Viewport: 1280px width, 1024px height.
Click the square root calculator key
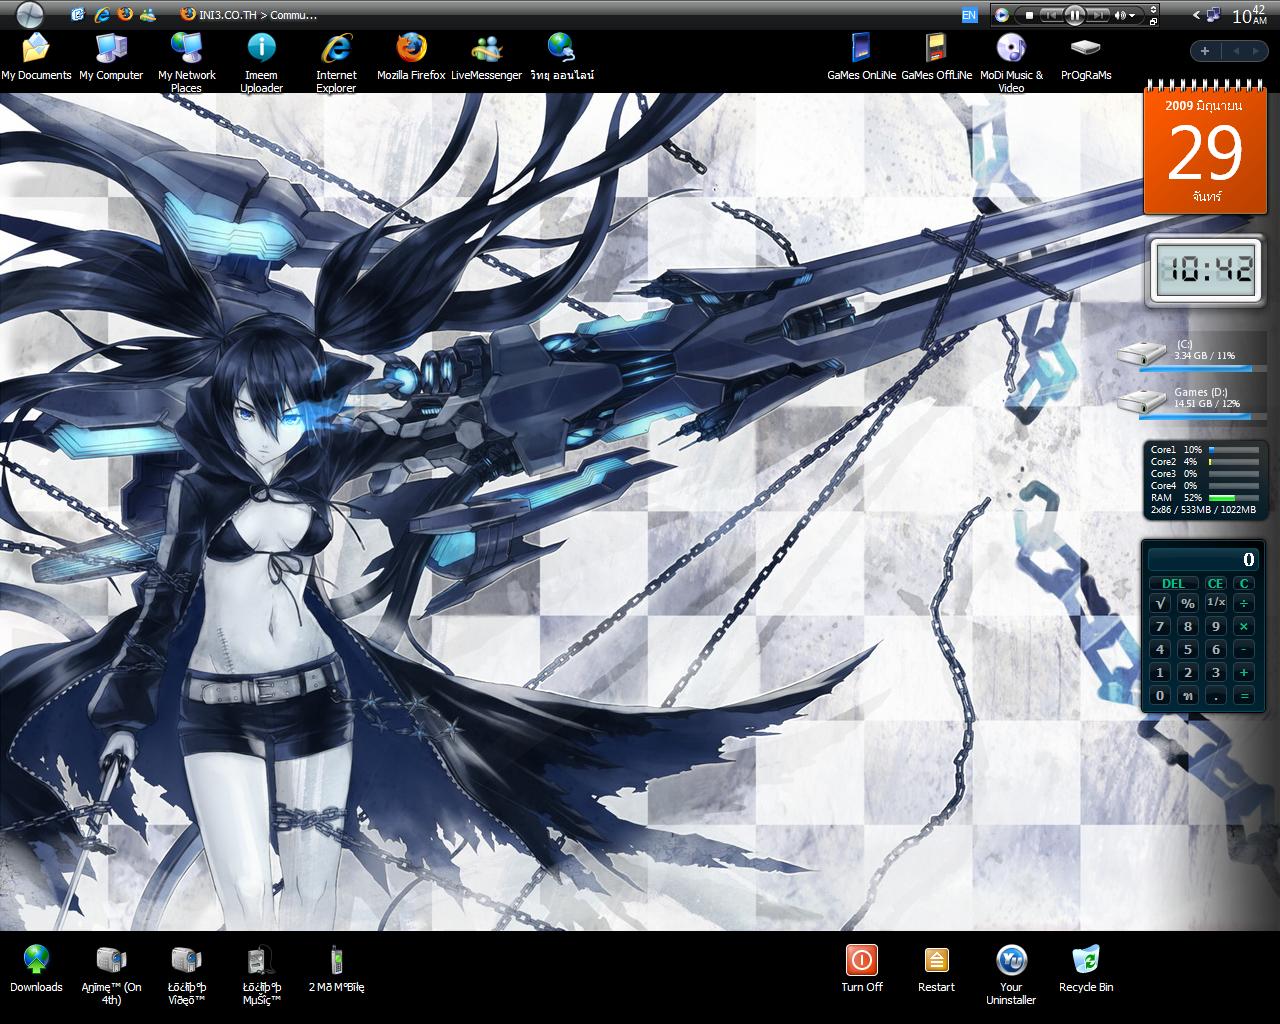coord(1160,603)
